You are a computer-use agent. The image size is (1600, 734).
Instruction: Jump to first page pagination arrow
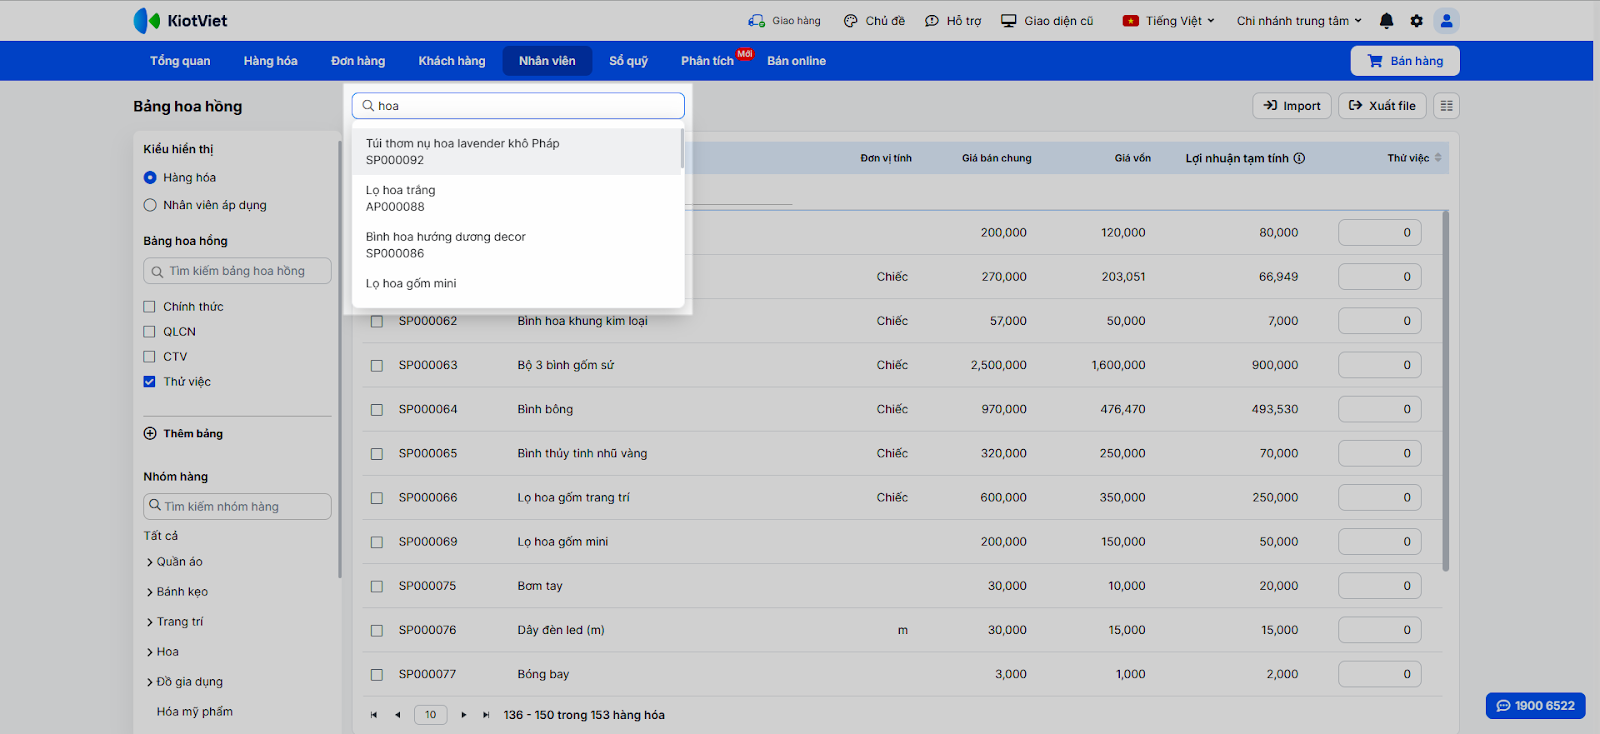coord(374,715)
